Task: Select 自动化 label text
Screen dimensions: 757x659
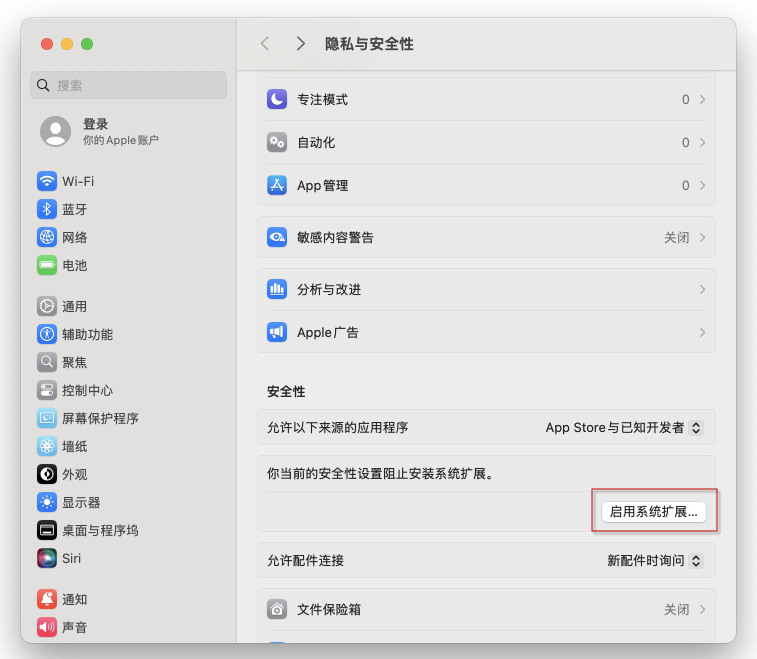Action: pyautogui.click(x=316, y=142)
